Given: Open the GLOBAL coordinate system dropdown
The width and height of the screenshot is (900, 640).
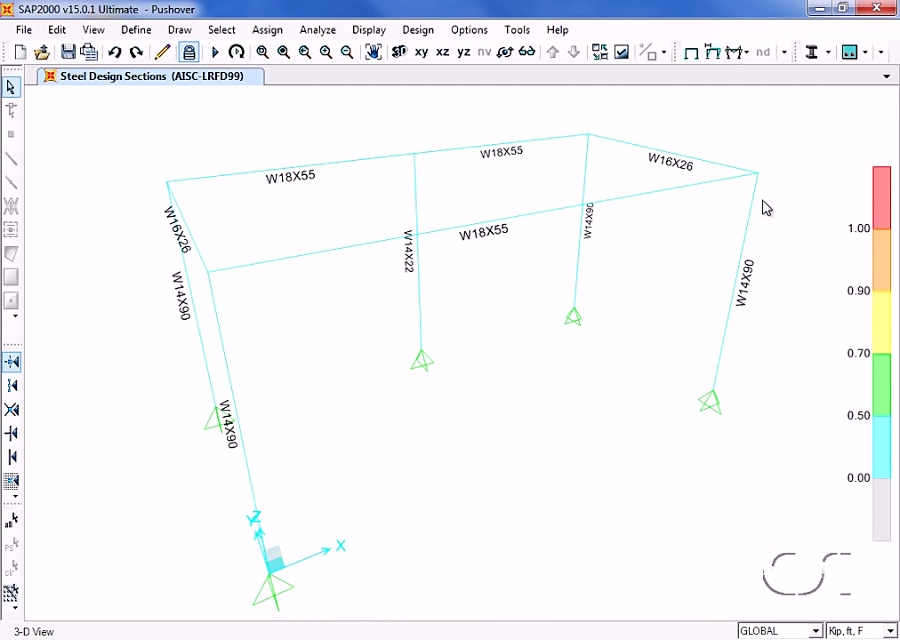Looking at the screenshot, I should [x=818, y=631].
